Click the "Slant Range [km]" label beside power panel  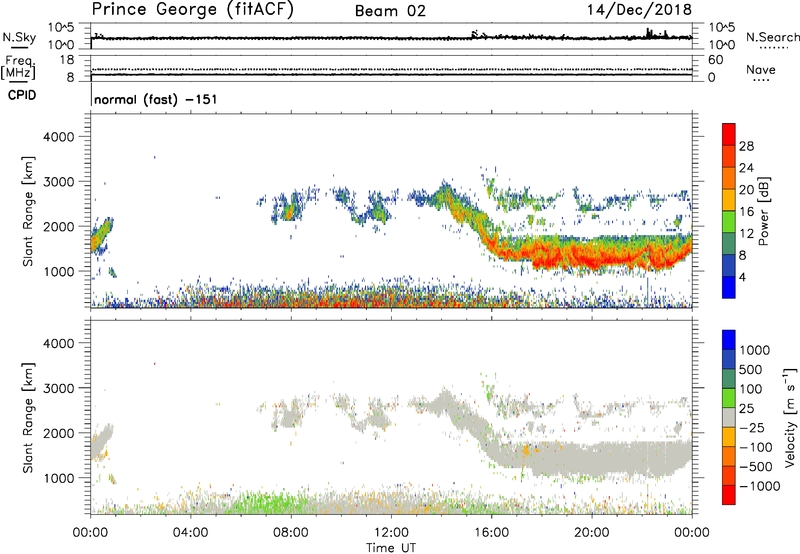[28, 211]
